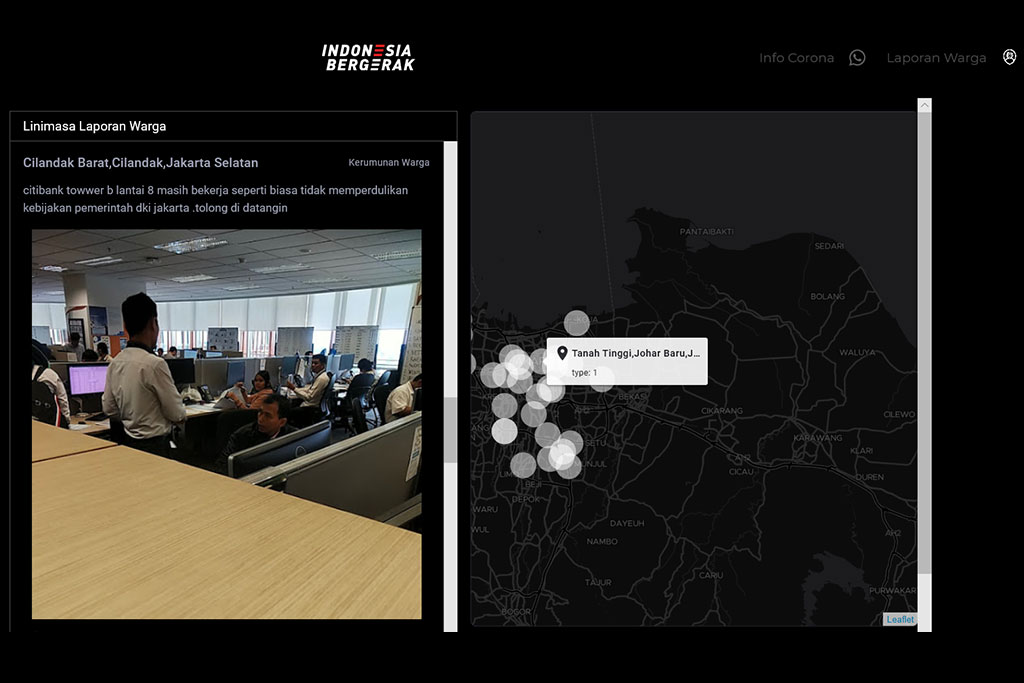Click the location pin icon in map popup

point(562,353)
